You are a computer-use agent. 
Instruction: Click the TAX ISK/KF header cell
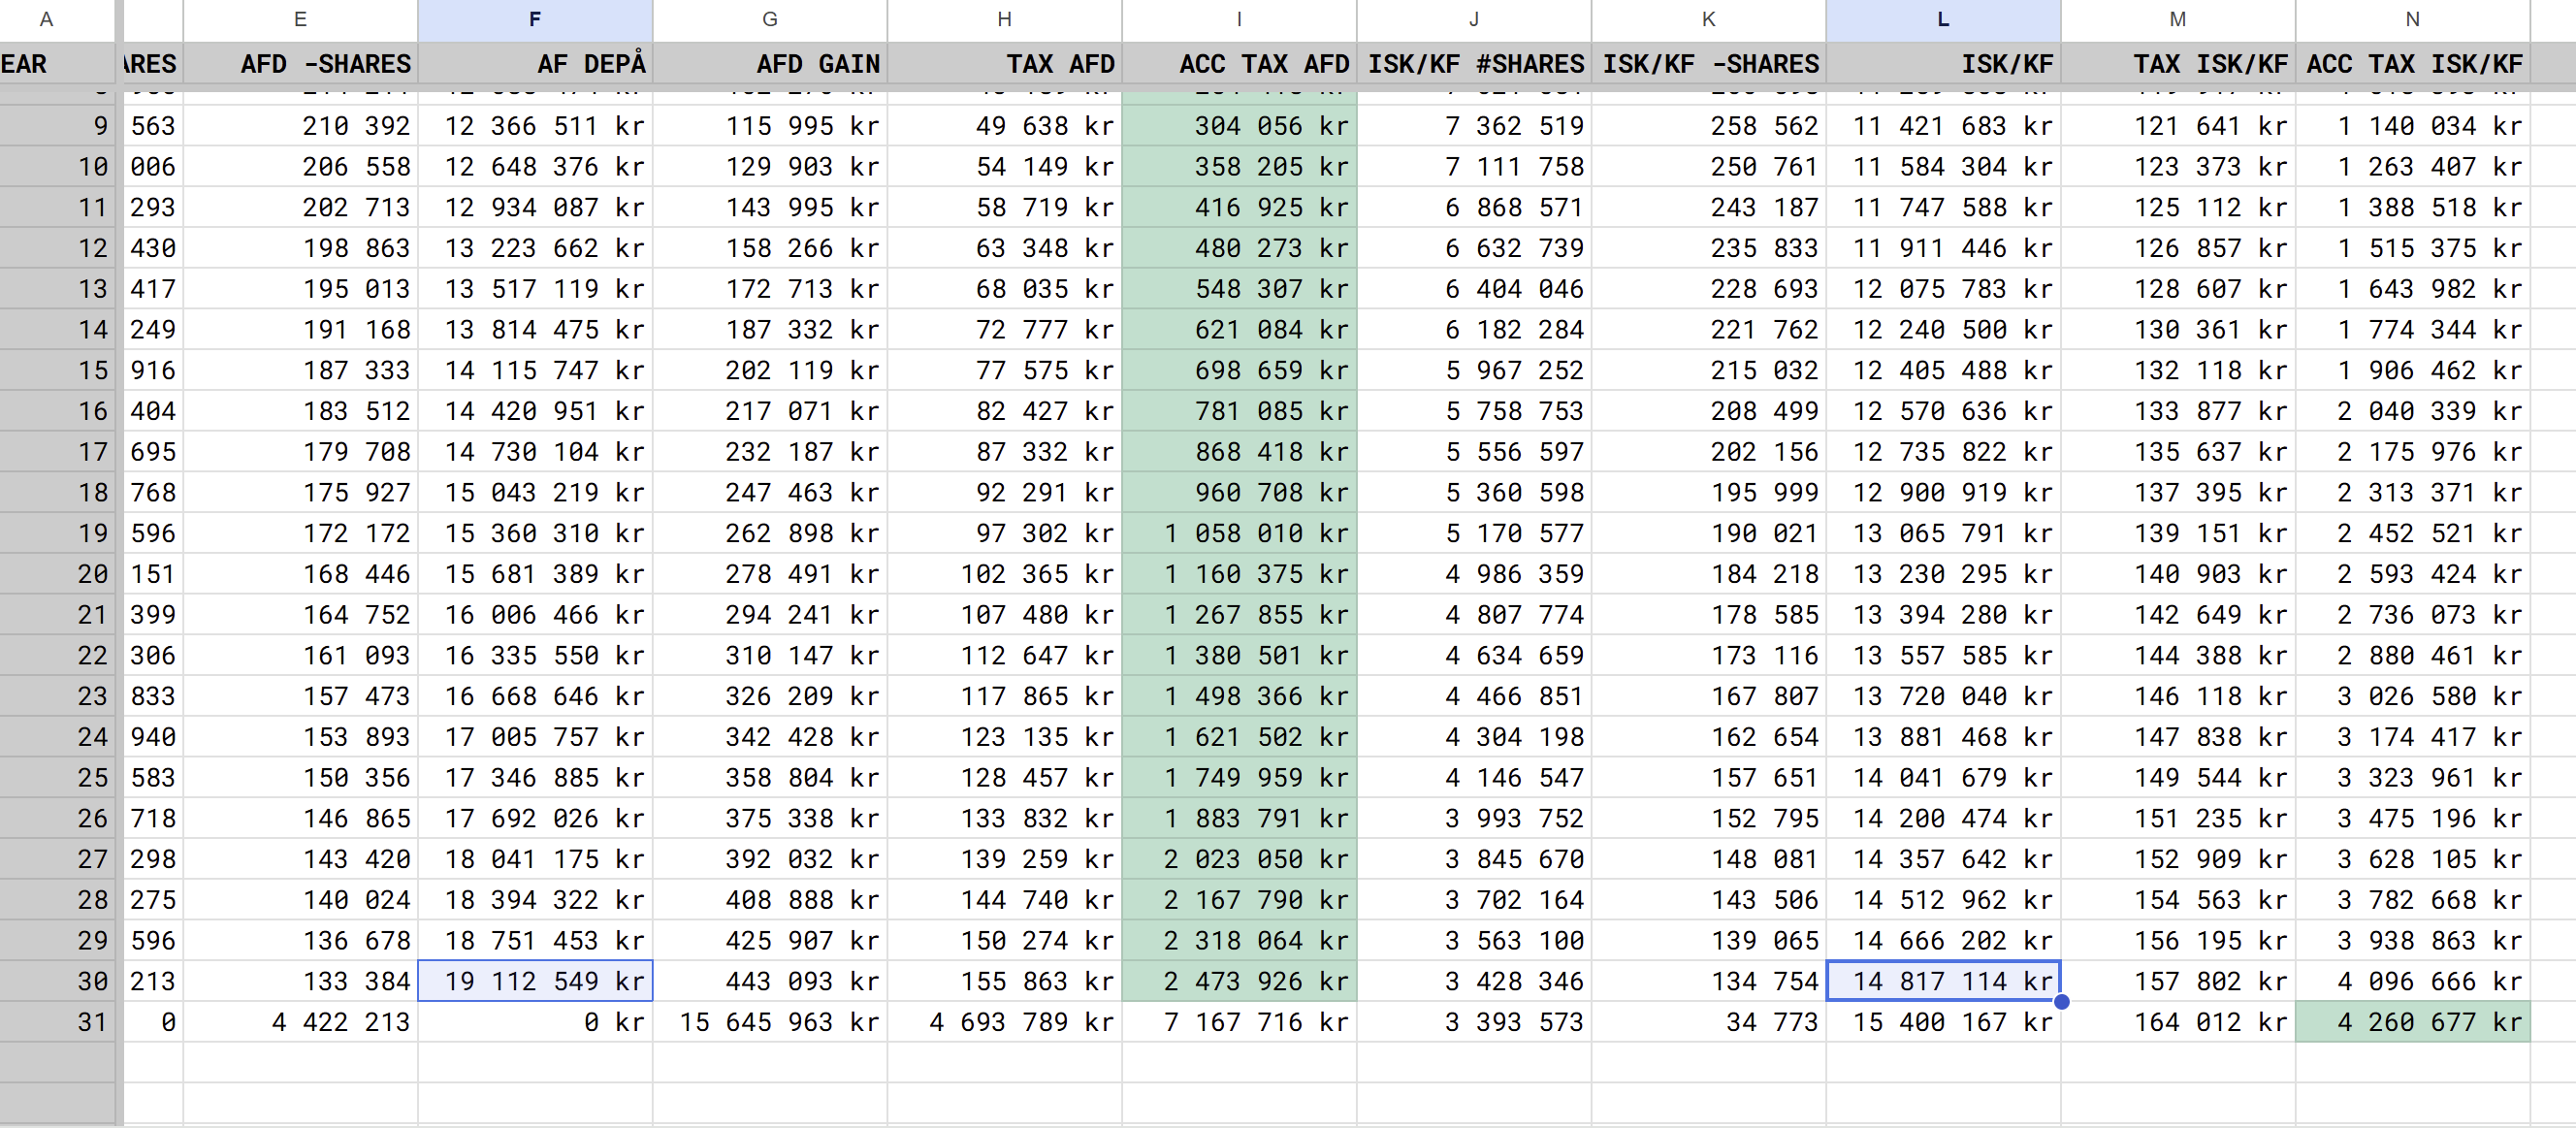pyautogui.click(x=2177, y=64)
